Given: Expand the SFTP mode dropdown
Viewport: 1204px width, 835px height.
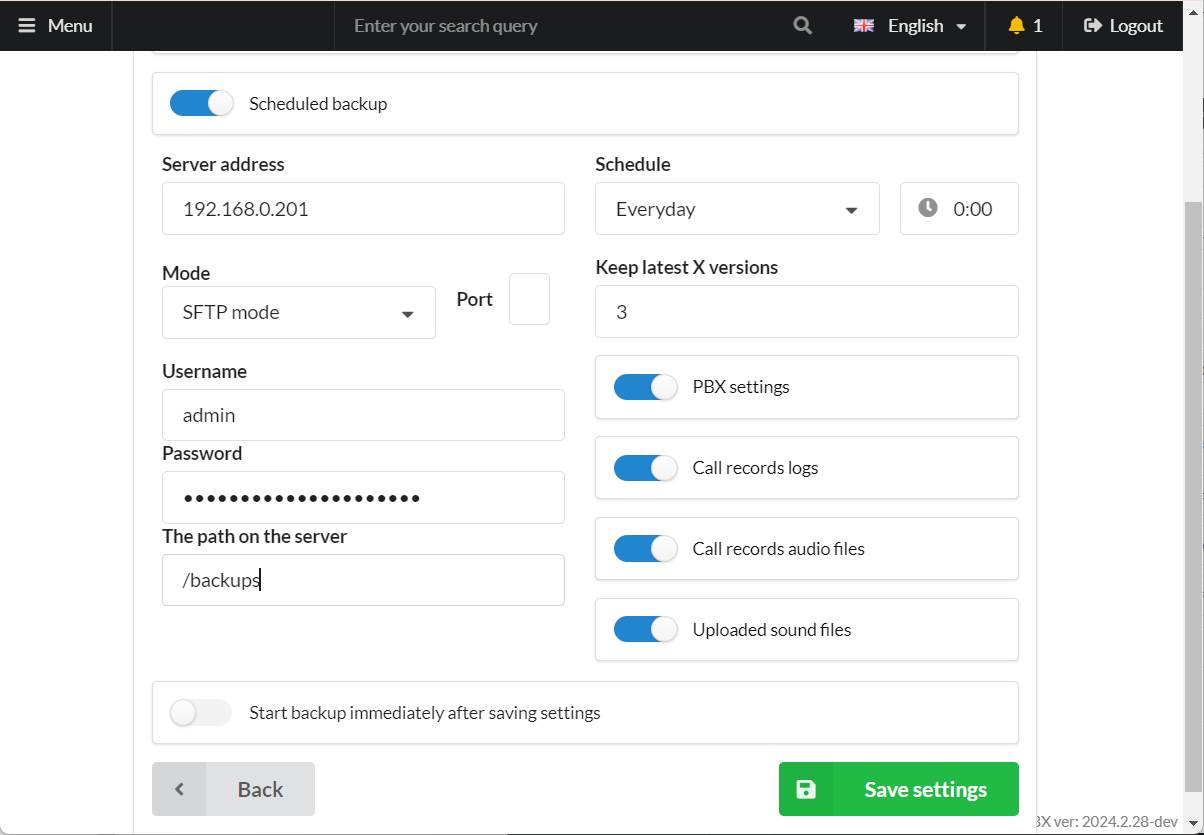Looking at the screenshot, I should click(298, 313).
